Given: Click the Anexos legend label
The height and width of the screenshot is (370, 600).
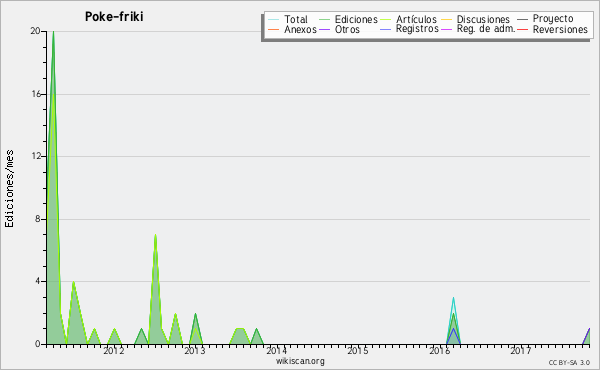Looking at the screenshot, I should pyautogui.click(x=300, y=29).
